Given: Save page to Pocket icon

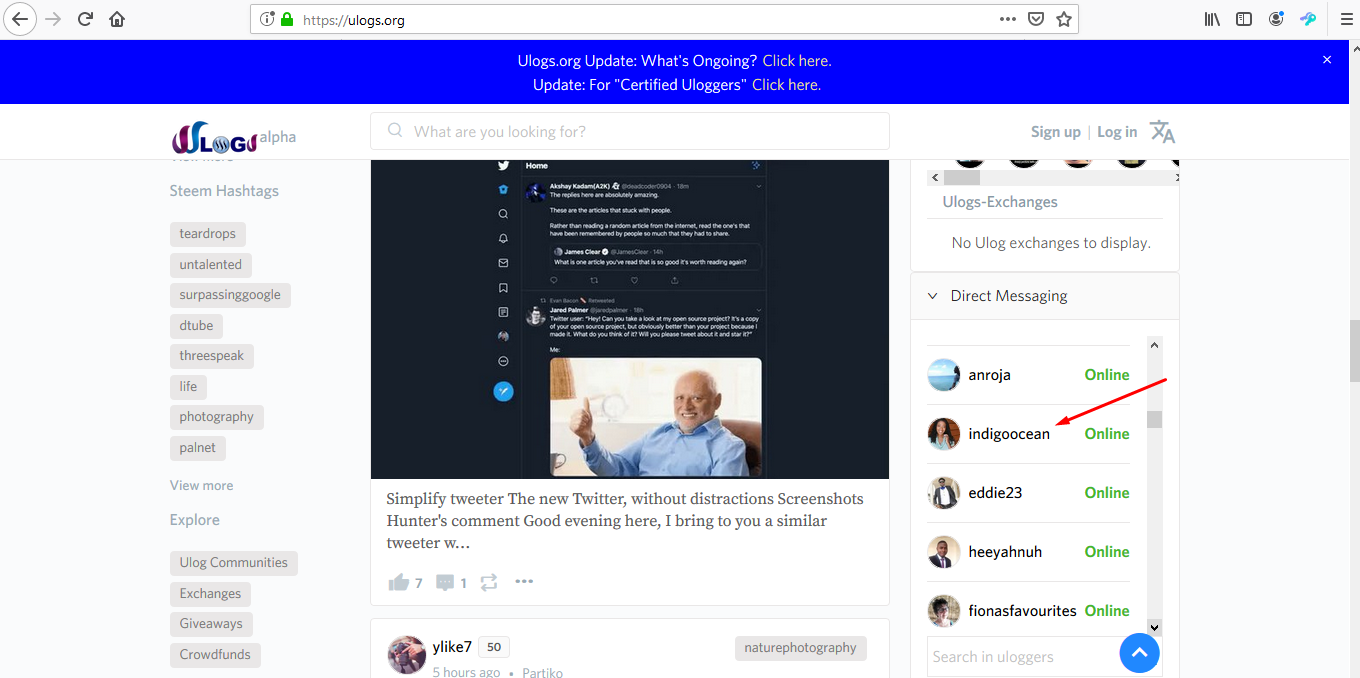Looking at the screenshot, I should coord(1037,19).
